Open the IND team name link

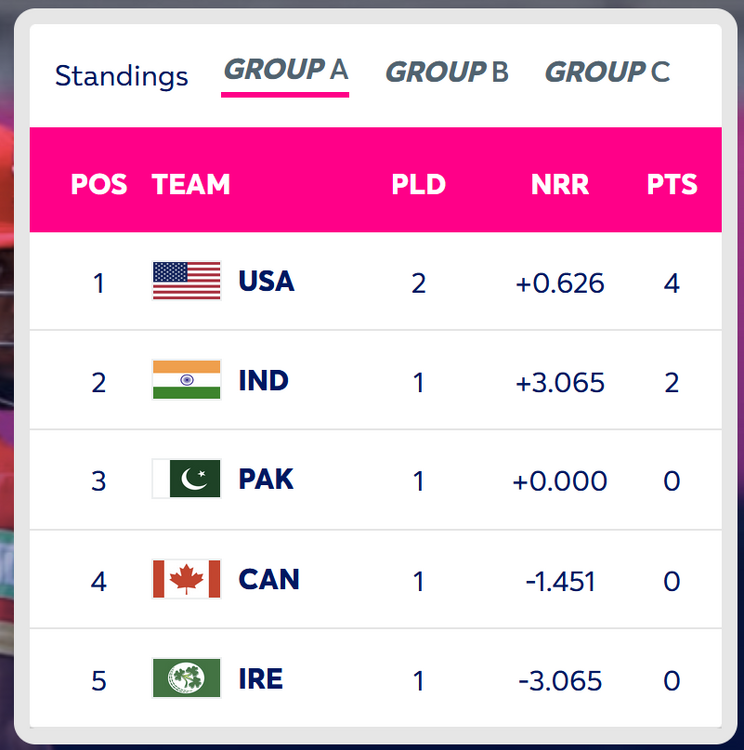263,380
